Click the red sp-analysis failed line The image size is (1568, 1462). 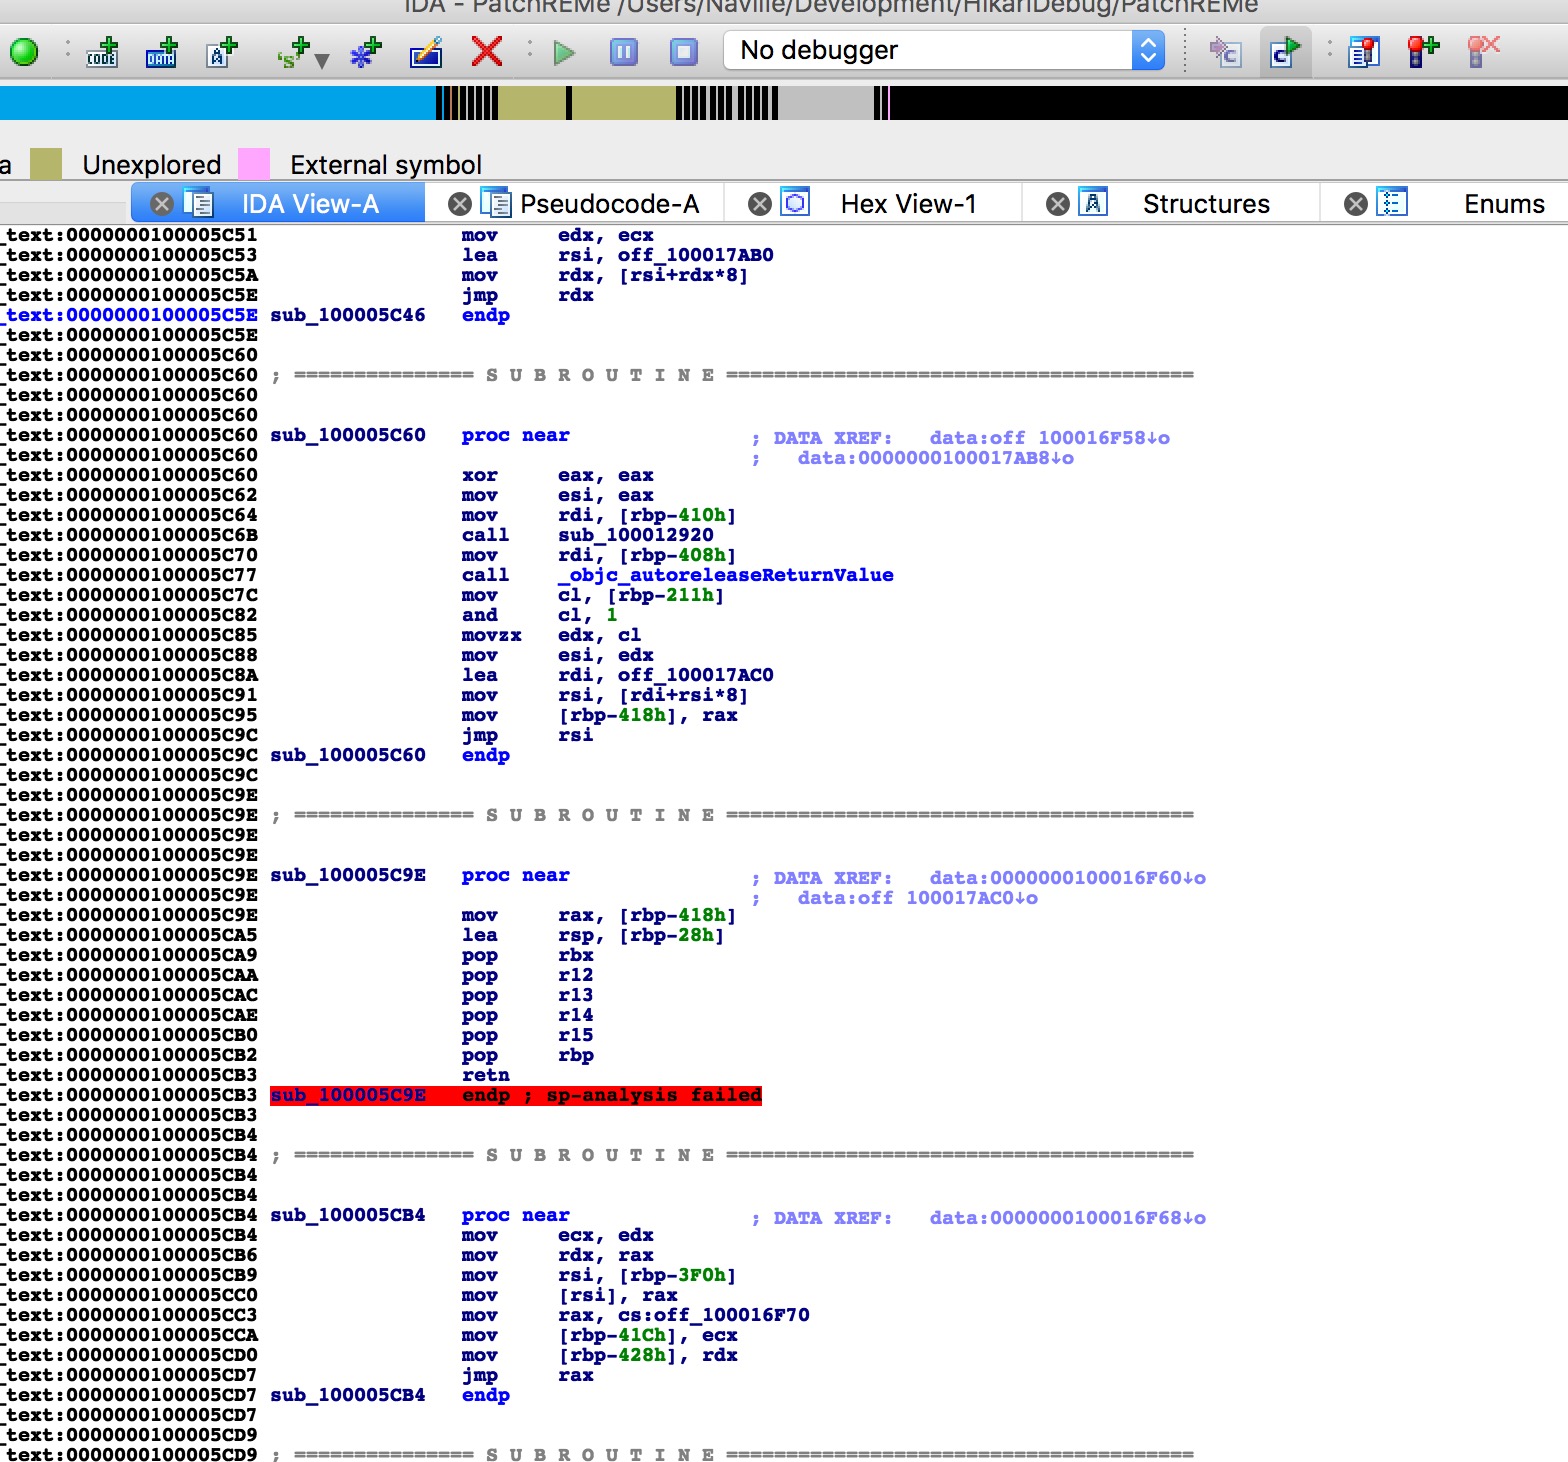tap(516, 1095)
